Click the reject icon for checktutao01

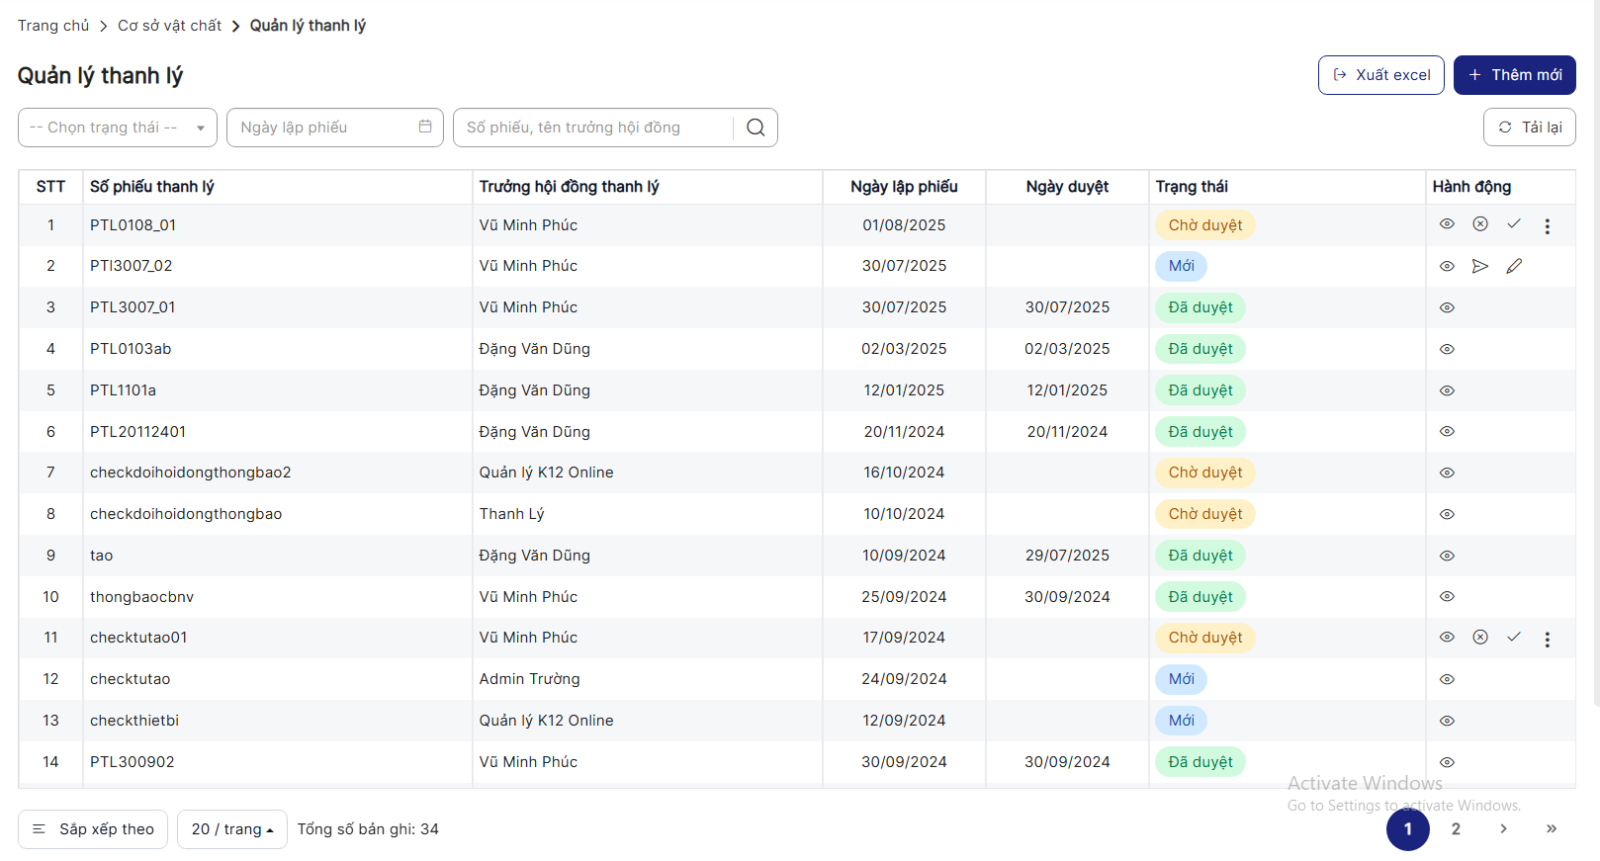[x=1480, y=637]
